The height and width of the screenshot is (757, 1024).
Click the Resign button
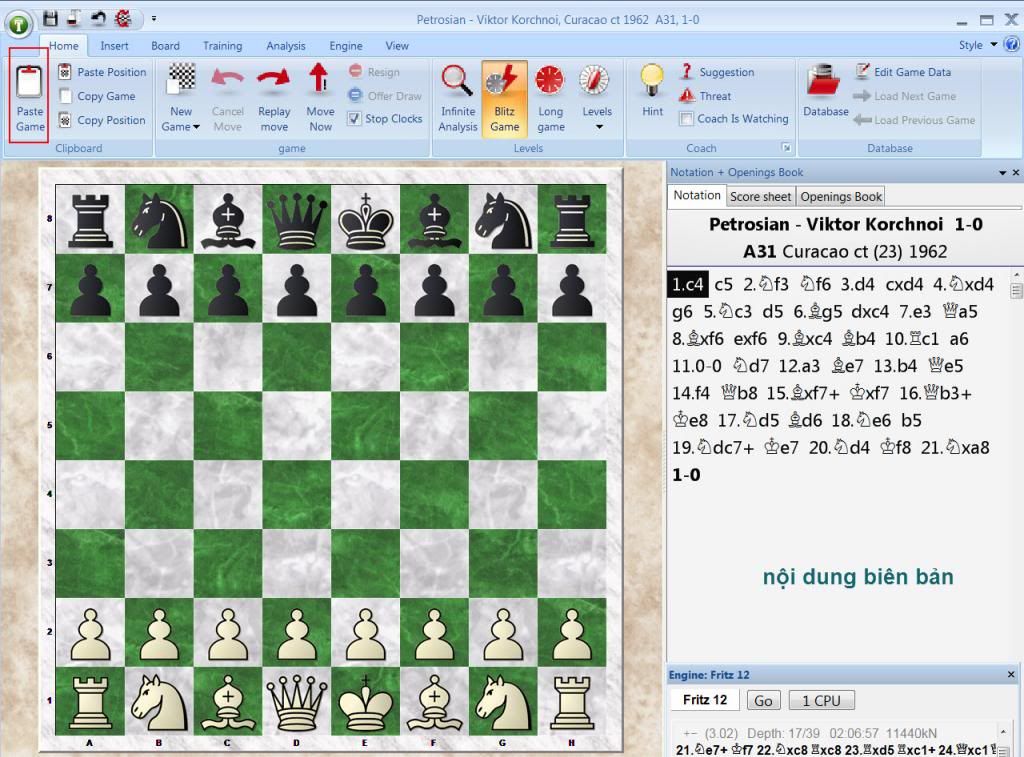pyautogui.click(x=374, y=72)
